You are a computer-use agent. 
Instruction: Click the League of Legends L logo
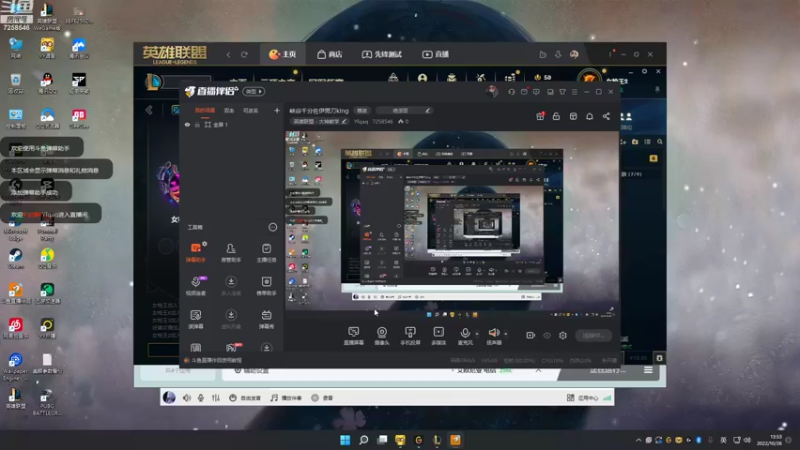153,82
